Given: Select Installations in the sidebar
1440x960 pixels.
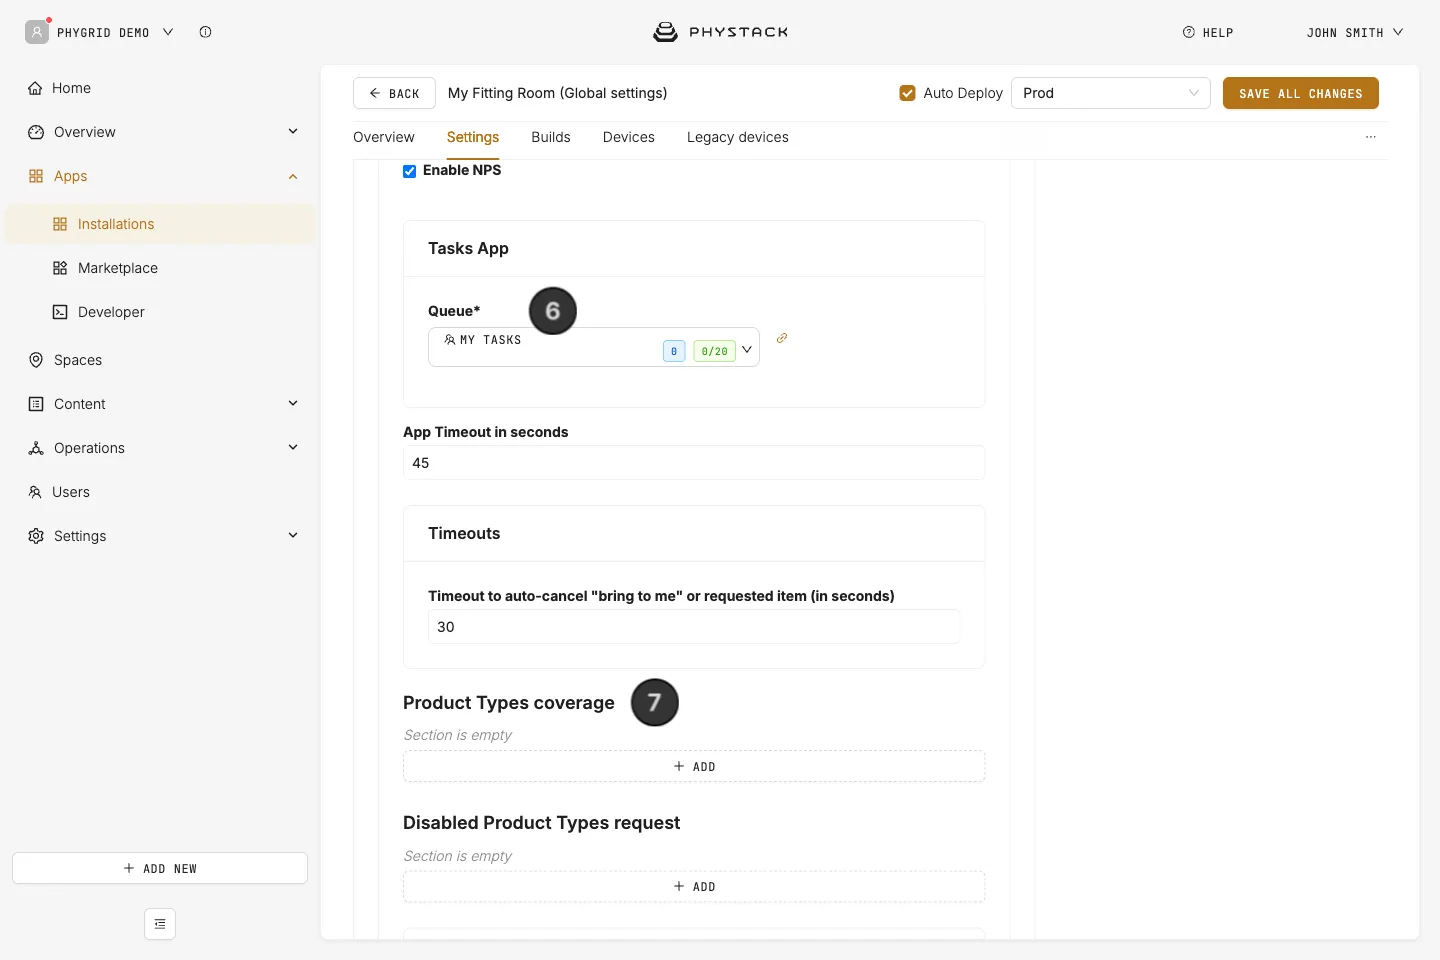Looking at the screenshot, I should (160, 224).
